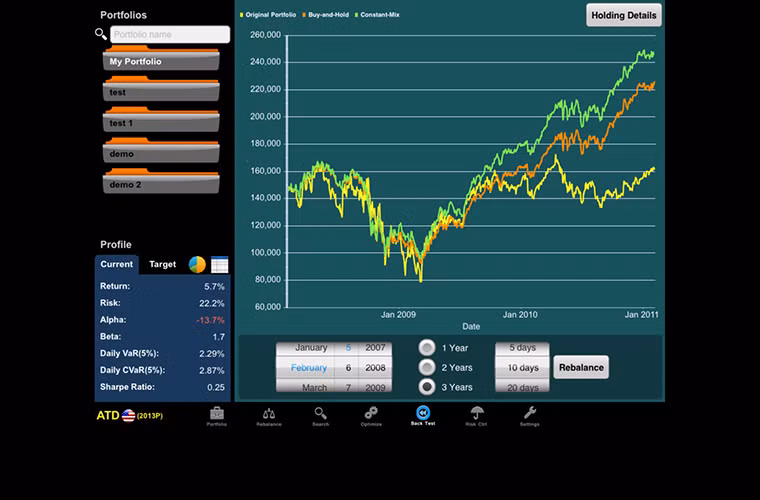Show the table profile view
The image size is (760, 500).
pos(220,265)
